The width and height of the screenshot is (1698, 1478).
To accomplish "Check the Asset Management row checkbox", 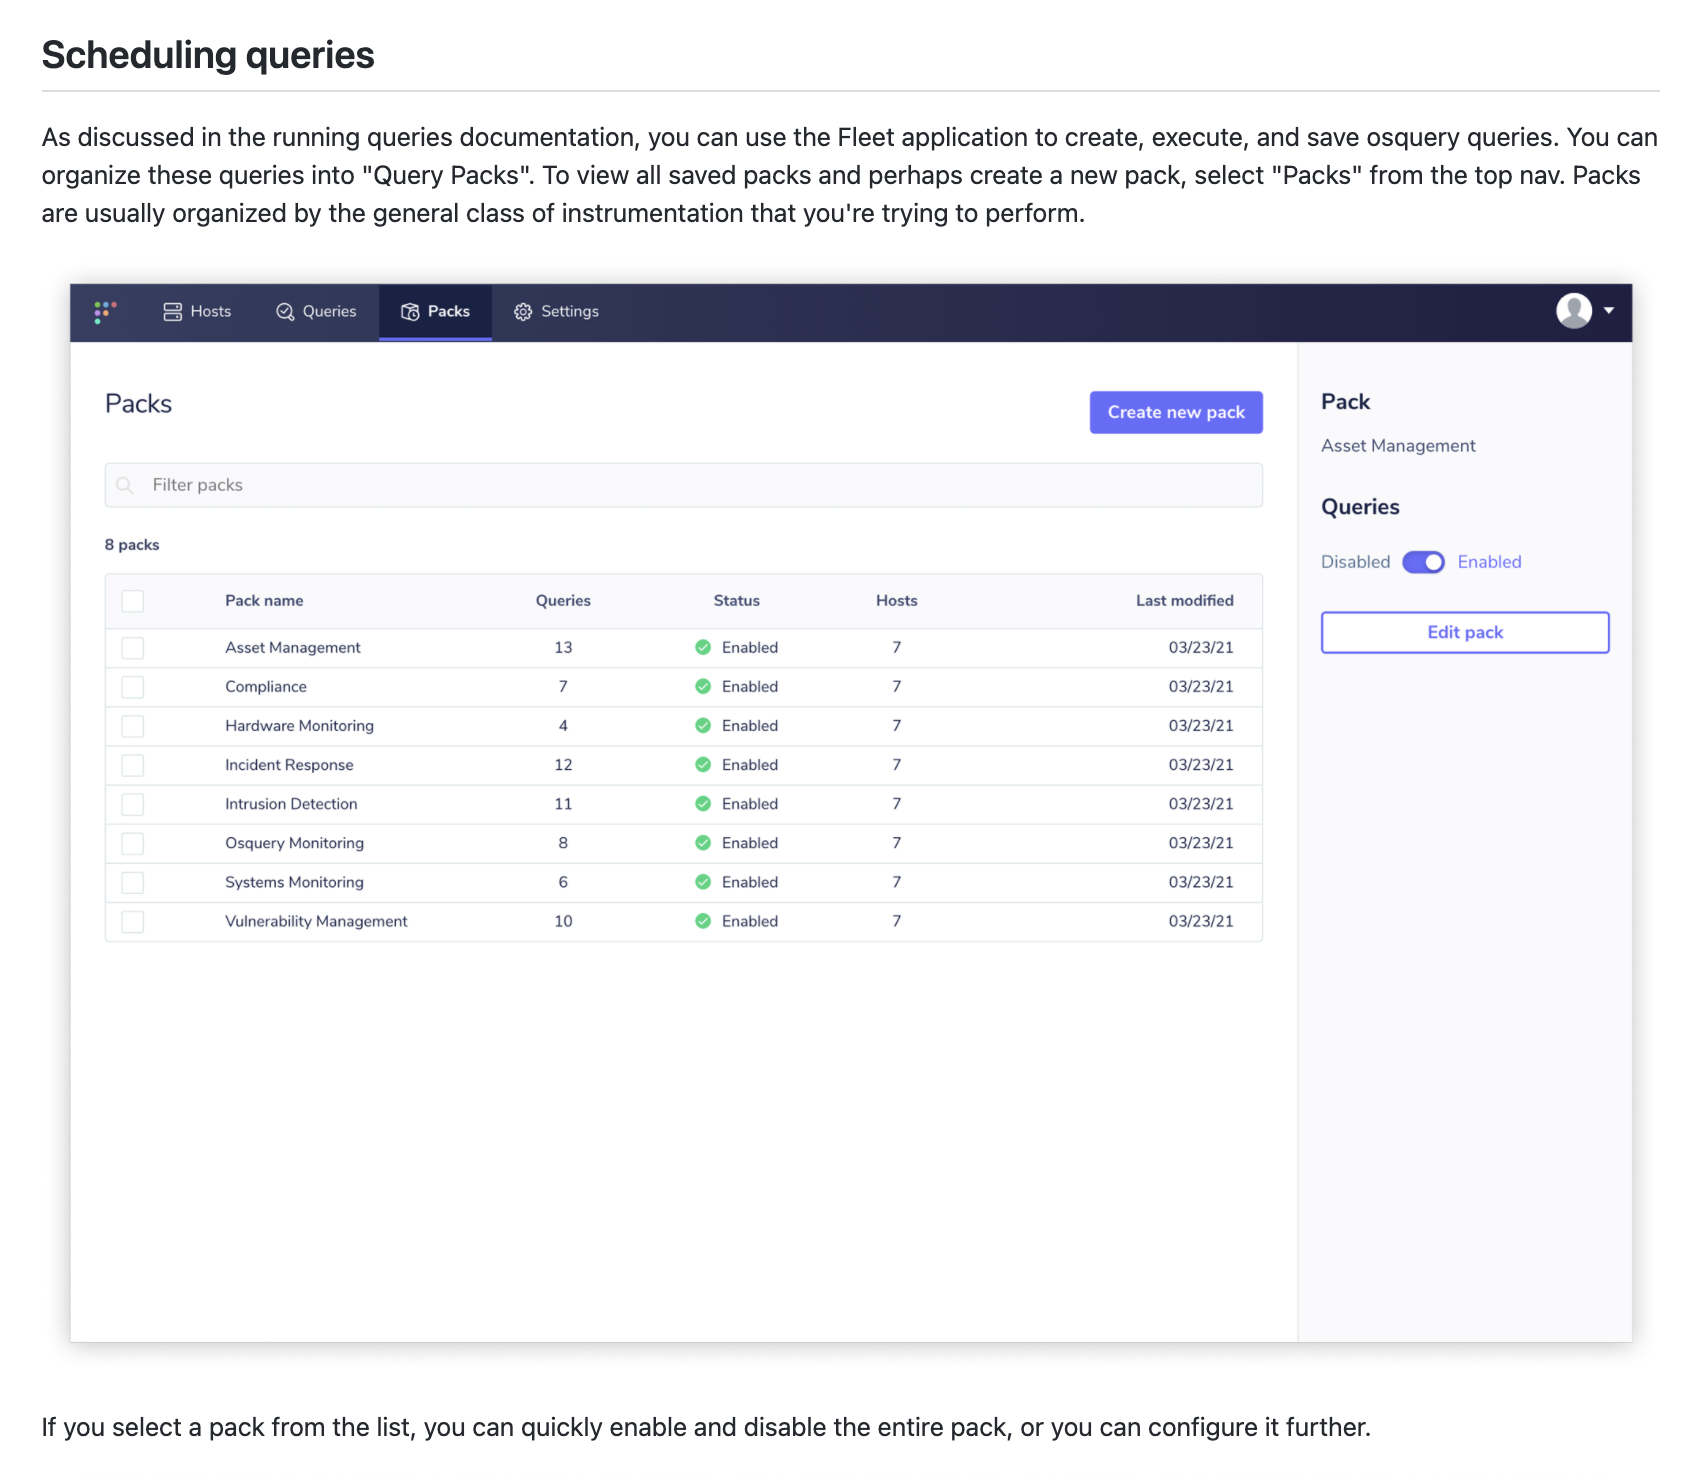I will click(x=132, y=647).
